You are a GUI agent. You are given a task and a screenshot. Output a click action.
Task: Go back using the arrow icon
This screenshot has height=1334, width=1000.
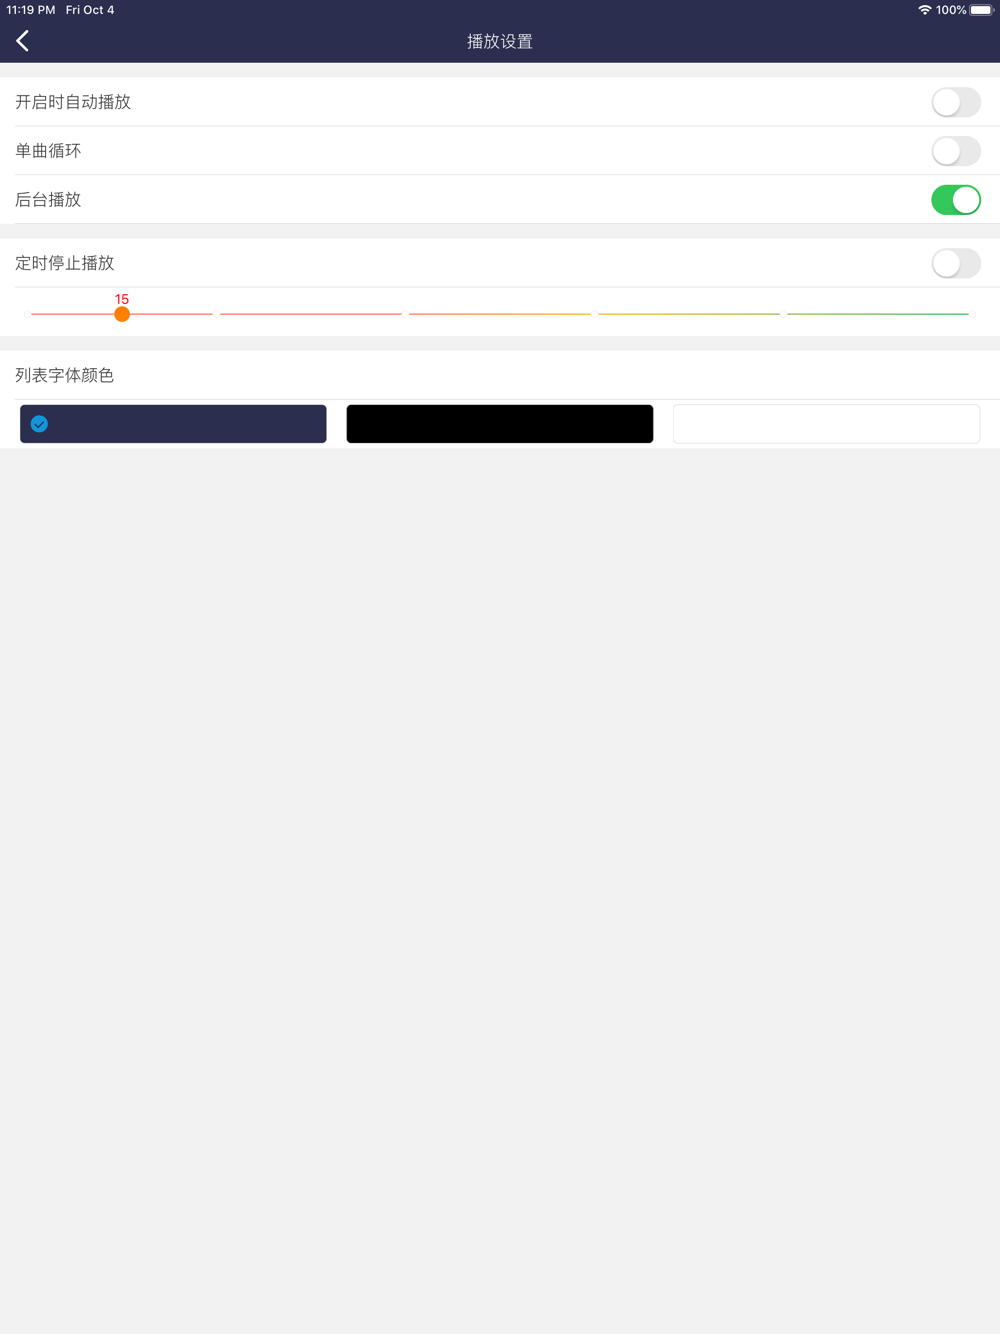(22, 41)
